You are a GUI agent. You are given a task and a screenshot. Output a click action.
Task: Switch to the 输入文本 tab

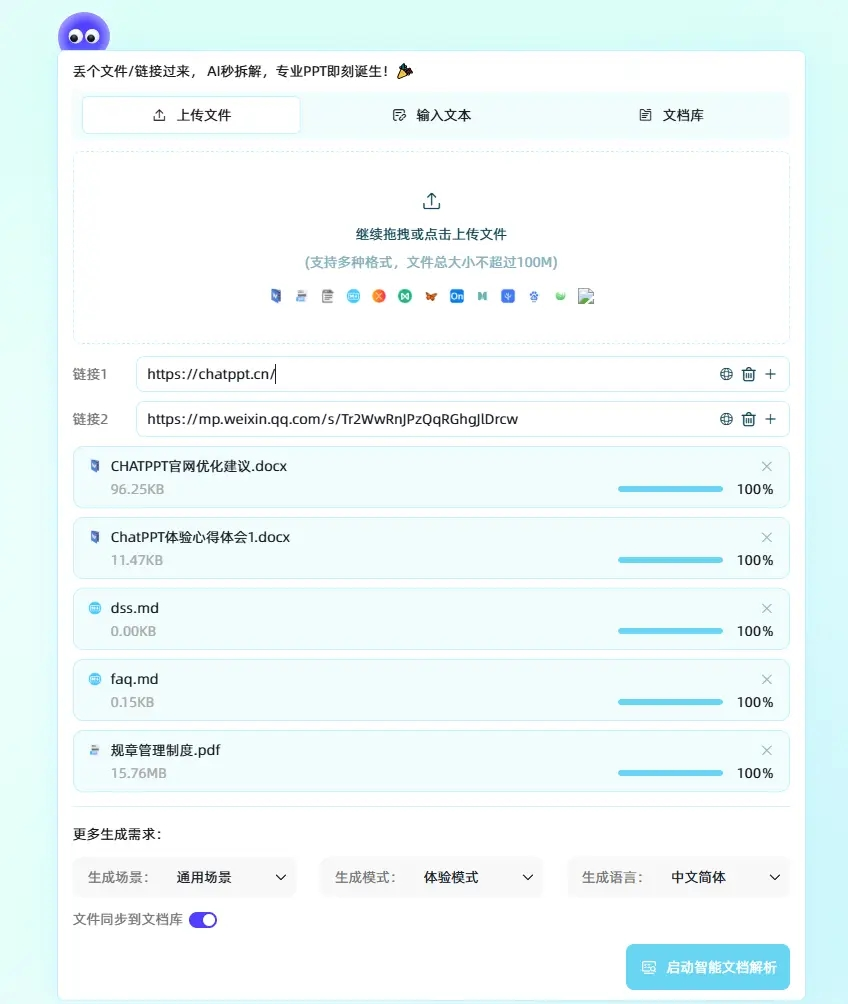coord(432,115)
